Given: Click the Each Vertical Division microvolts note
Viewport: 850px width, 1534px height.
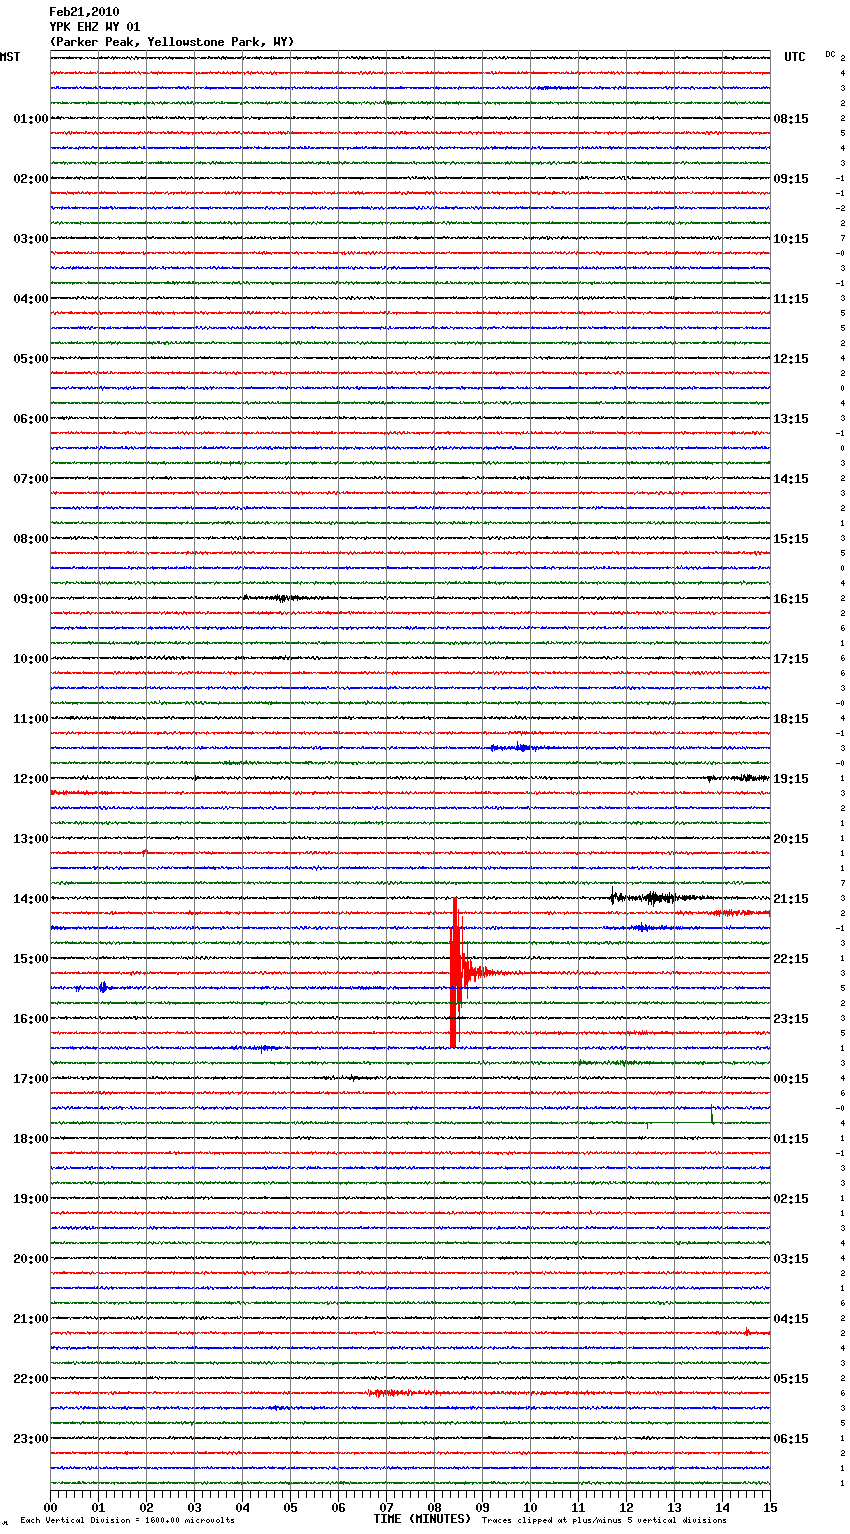Looking at the screenshot, I should tap(127, 1520).
